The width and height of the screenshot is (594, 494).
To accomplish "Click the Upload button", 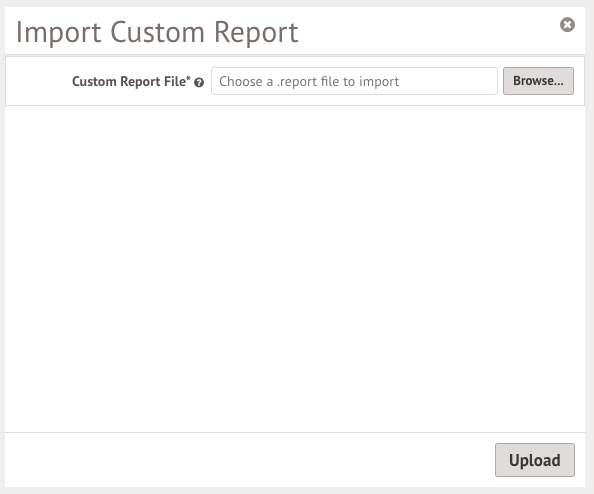I will (535, 460).
